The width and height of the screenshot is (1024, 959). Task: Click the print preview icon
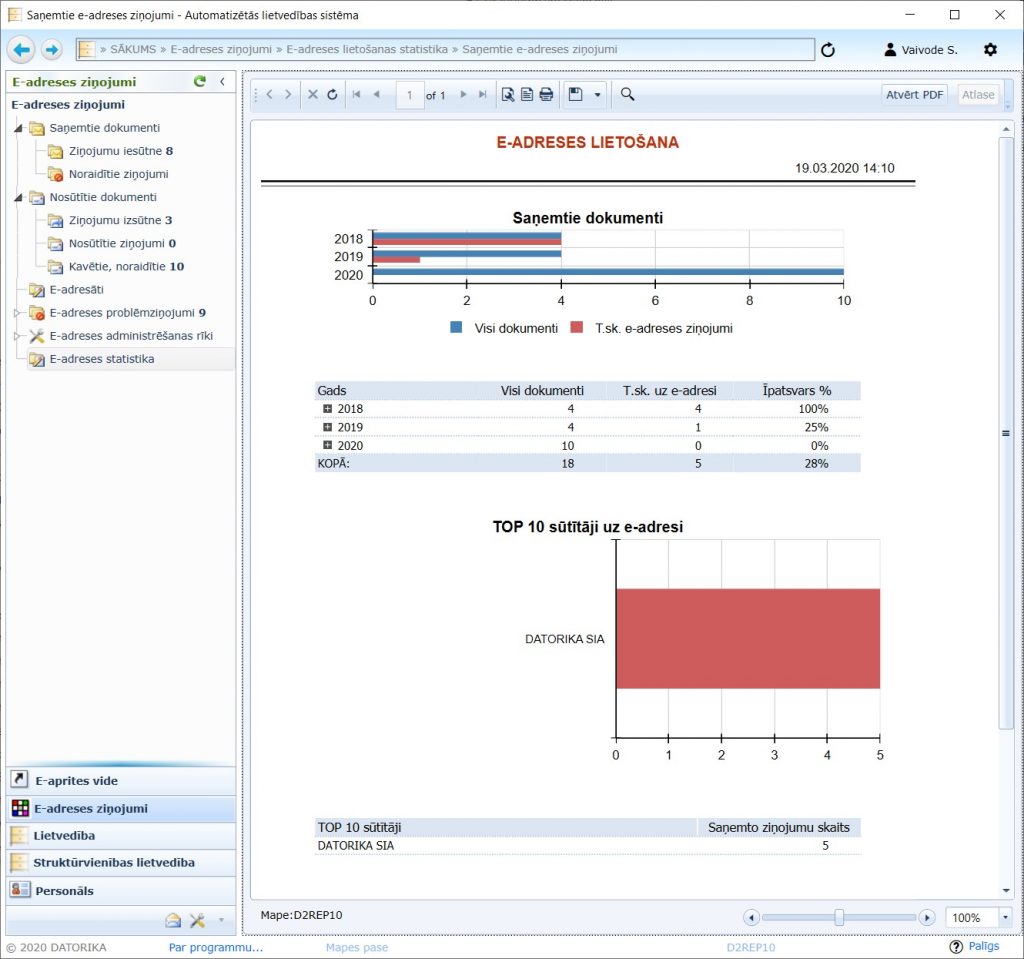[508, 95]
